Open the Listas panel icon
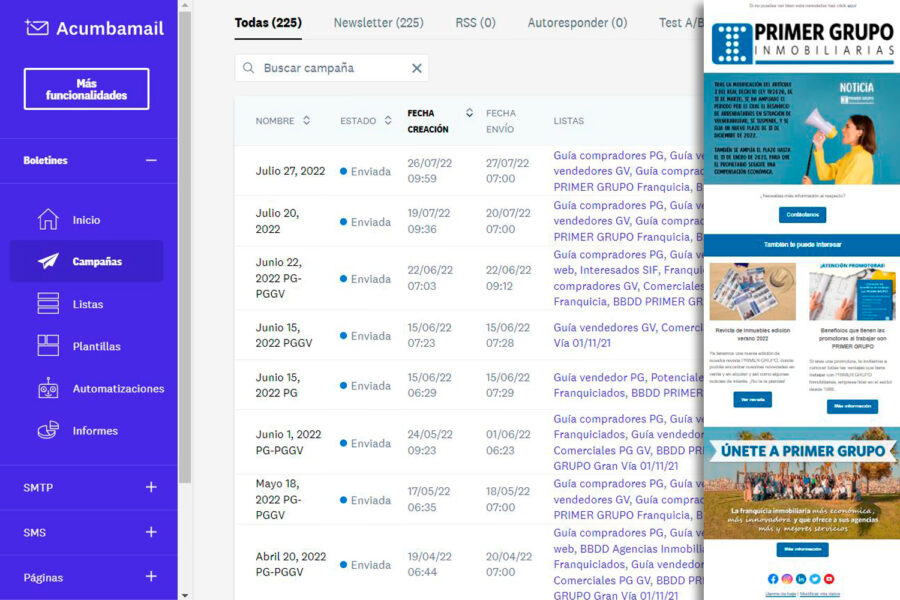The height and width of the screenshot is (600, 900). pyautogui.click(x=48, y=302)
